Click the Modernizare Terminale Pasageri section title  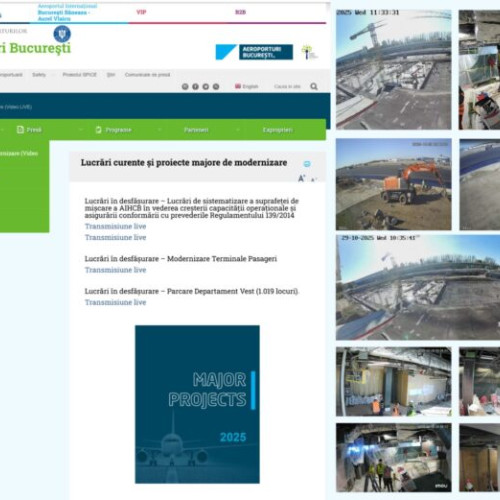pos(181,259)
